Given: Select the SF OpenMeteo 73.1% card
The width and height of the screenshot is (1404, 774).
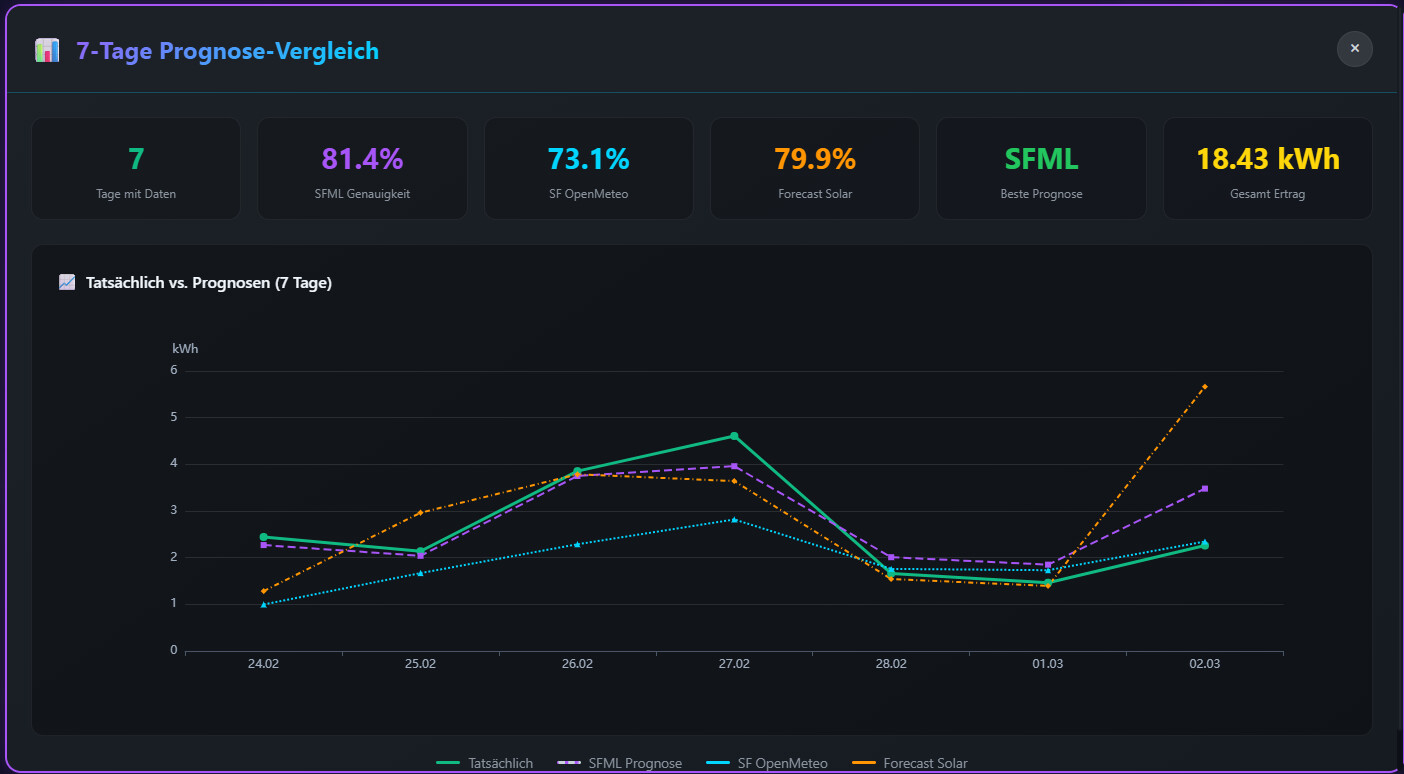Looking at the screenshot, I should coord(588,168).
